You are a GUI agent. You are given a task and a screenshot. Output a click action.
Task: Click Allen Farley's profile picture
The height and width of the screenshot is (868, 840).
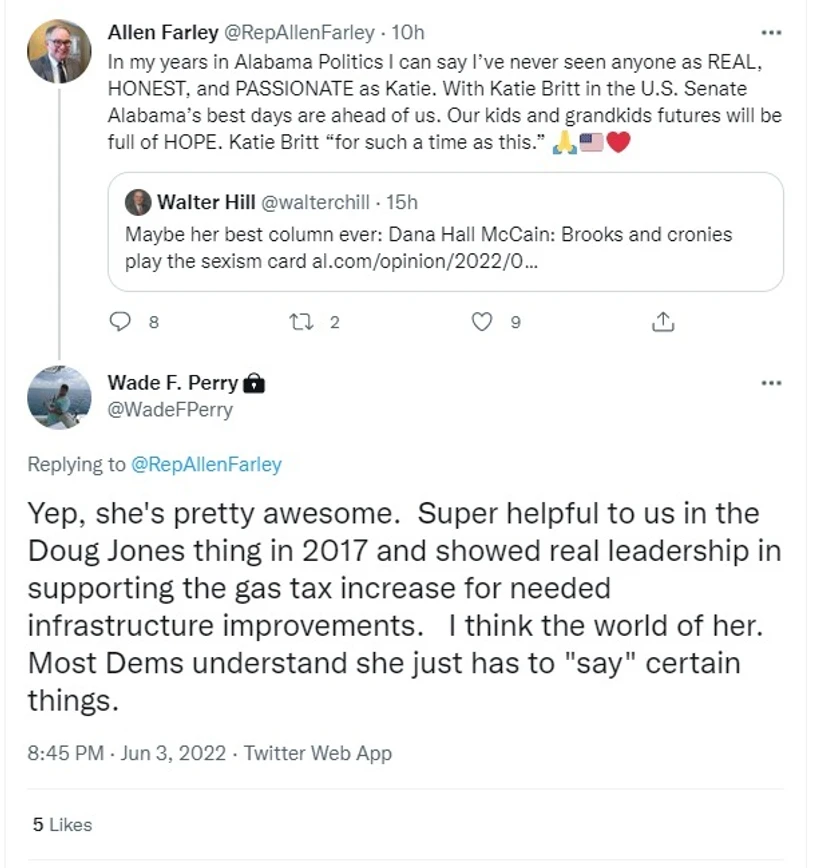[59, 51]
